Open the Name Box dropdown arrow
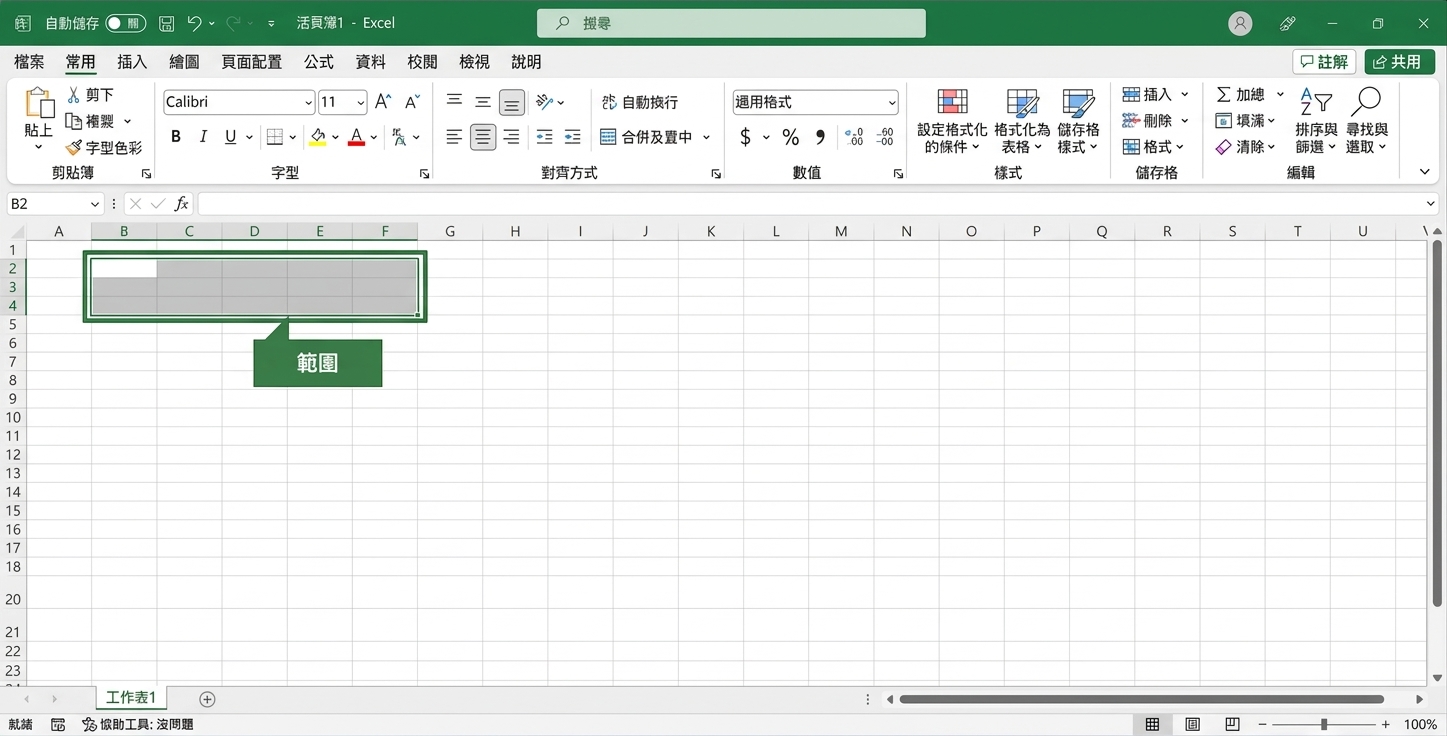This screenshot has height=736, width=1447. pos(96,204)
